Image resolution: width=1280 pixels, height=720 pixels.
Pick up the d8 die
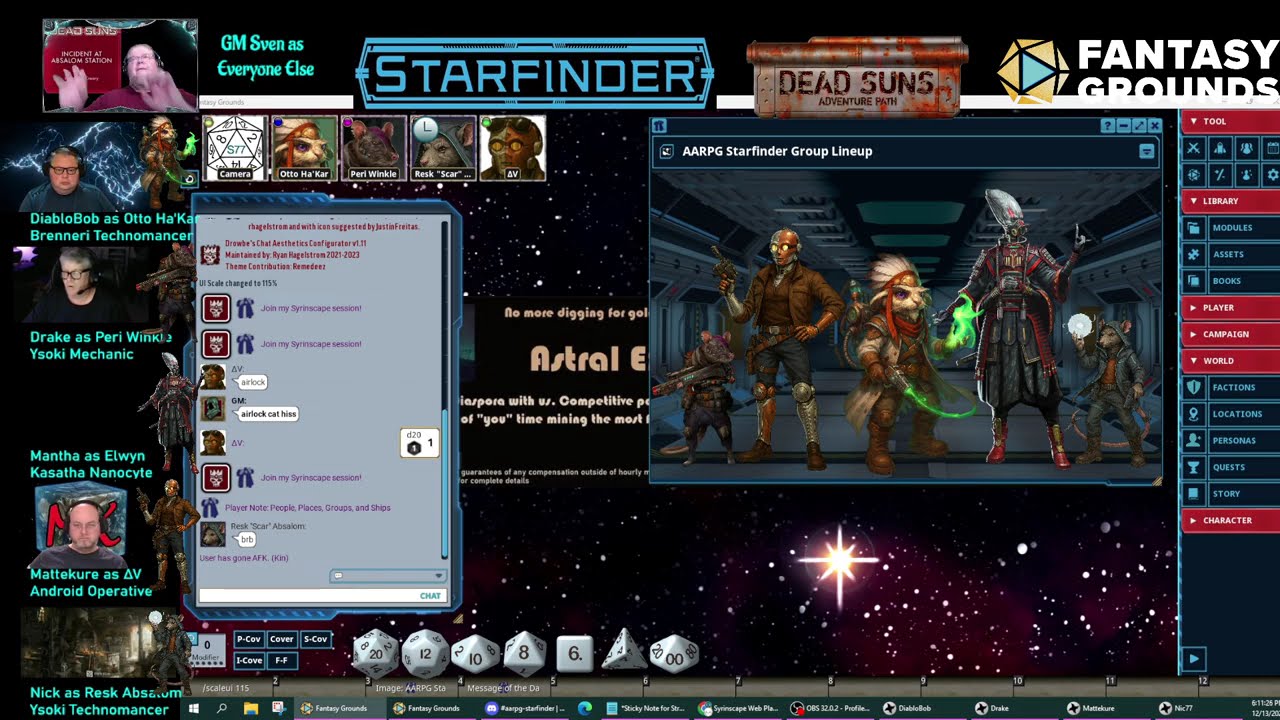coord(524,654)
